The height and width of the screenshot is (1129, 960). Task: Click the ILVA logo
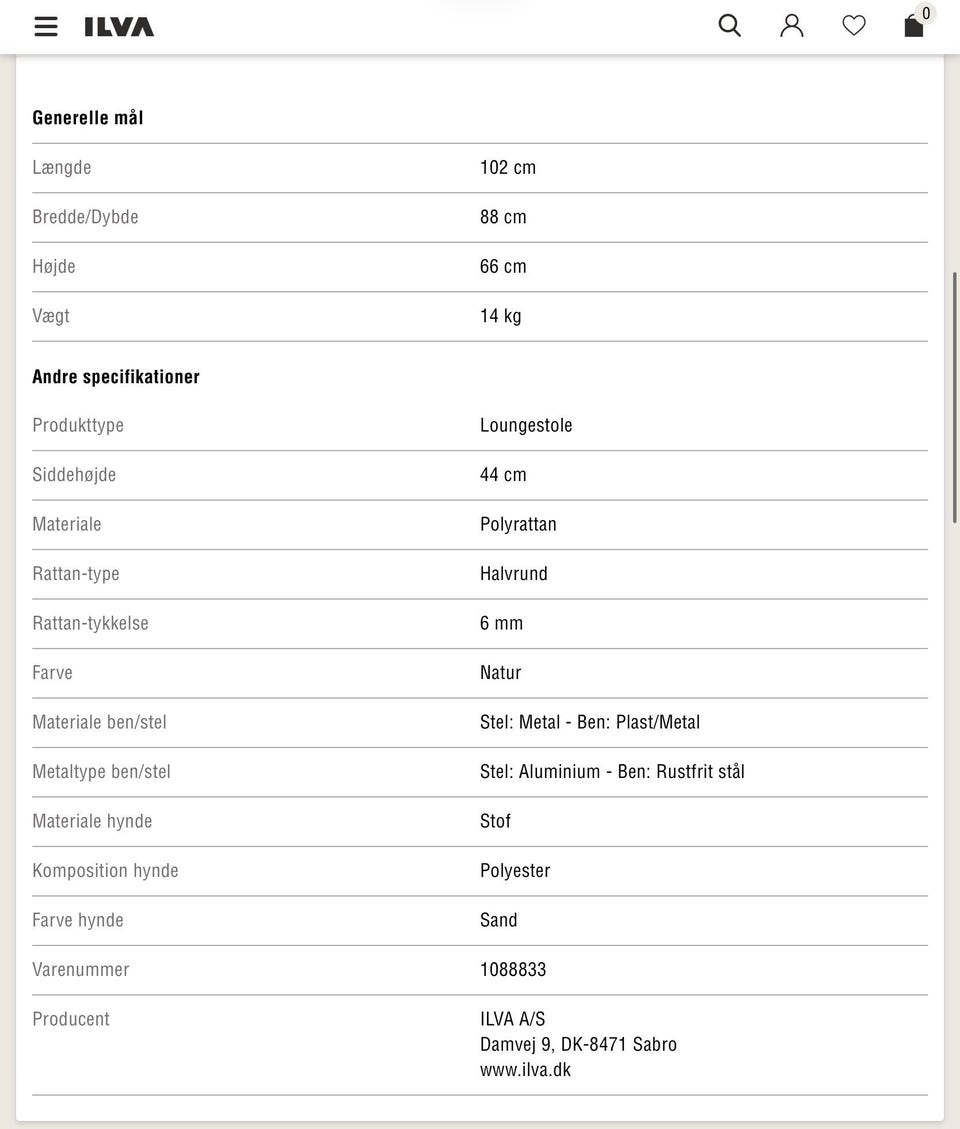pos(119,27)
